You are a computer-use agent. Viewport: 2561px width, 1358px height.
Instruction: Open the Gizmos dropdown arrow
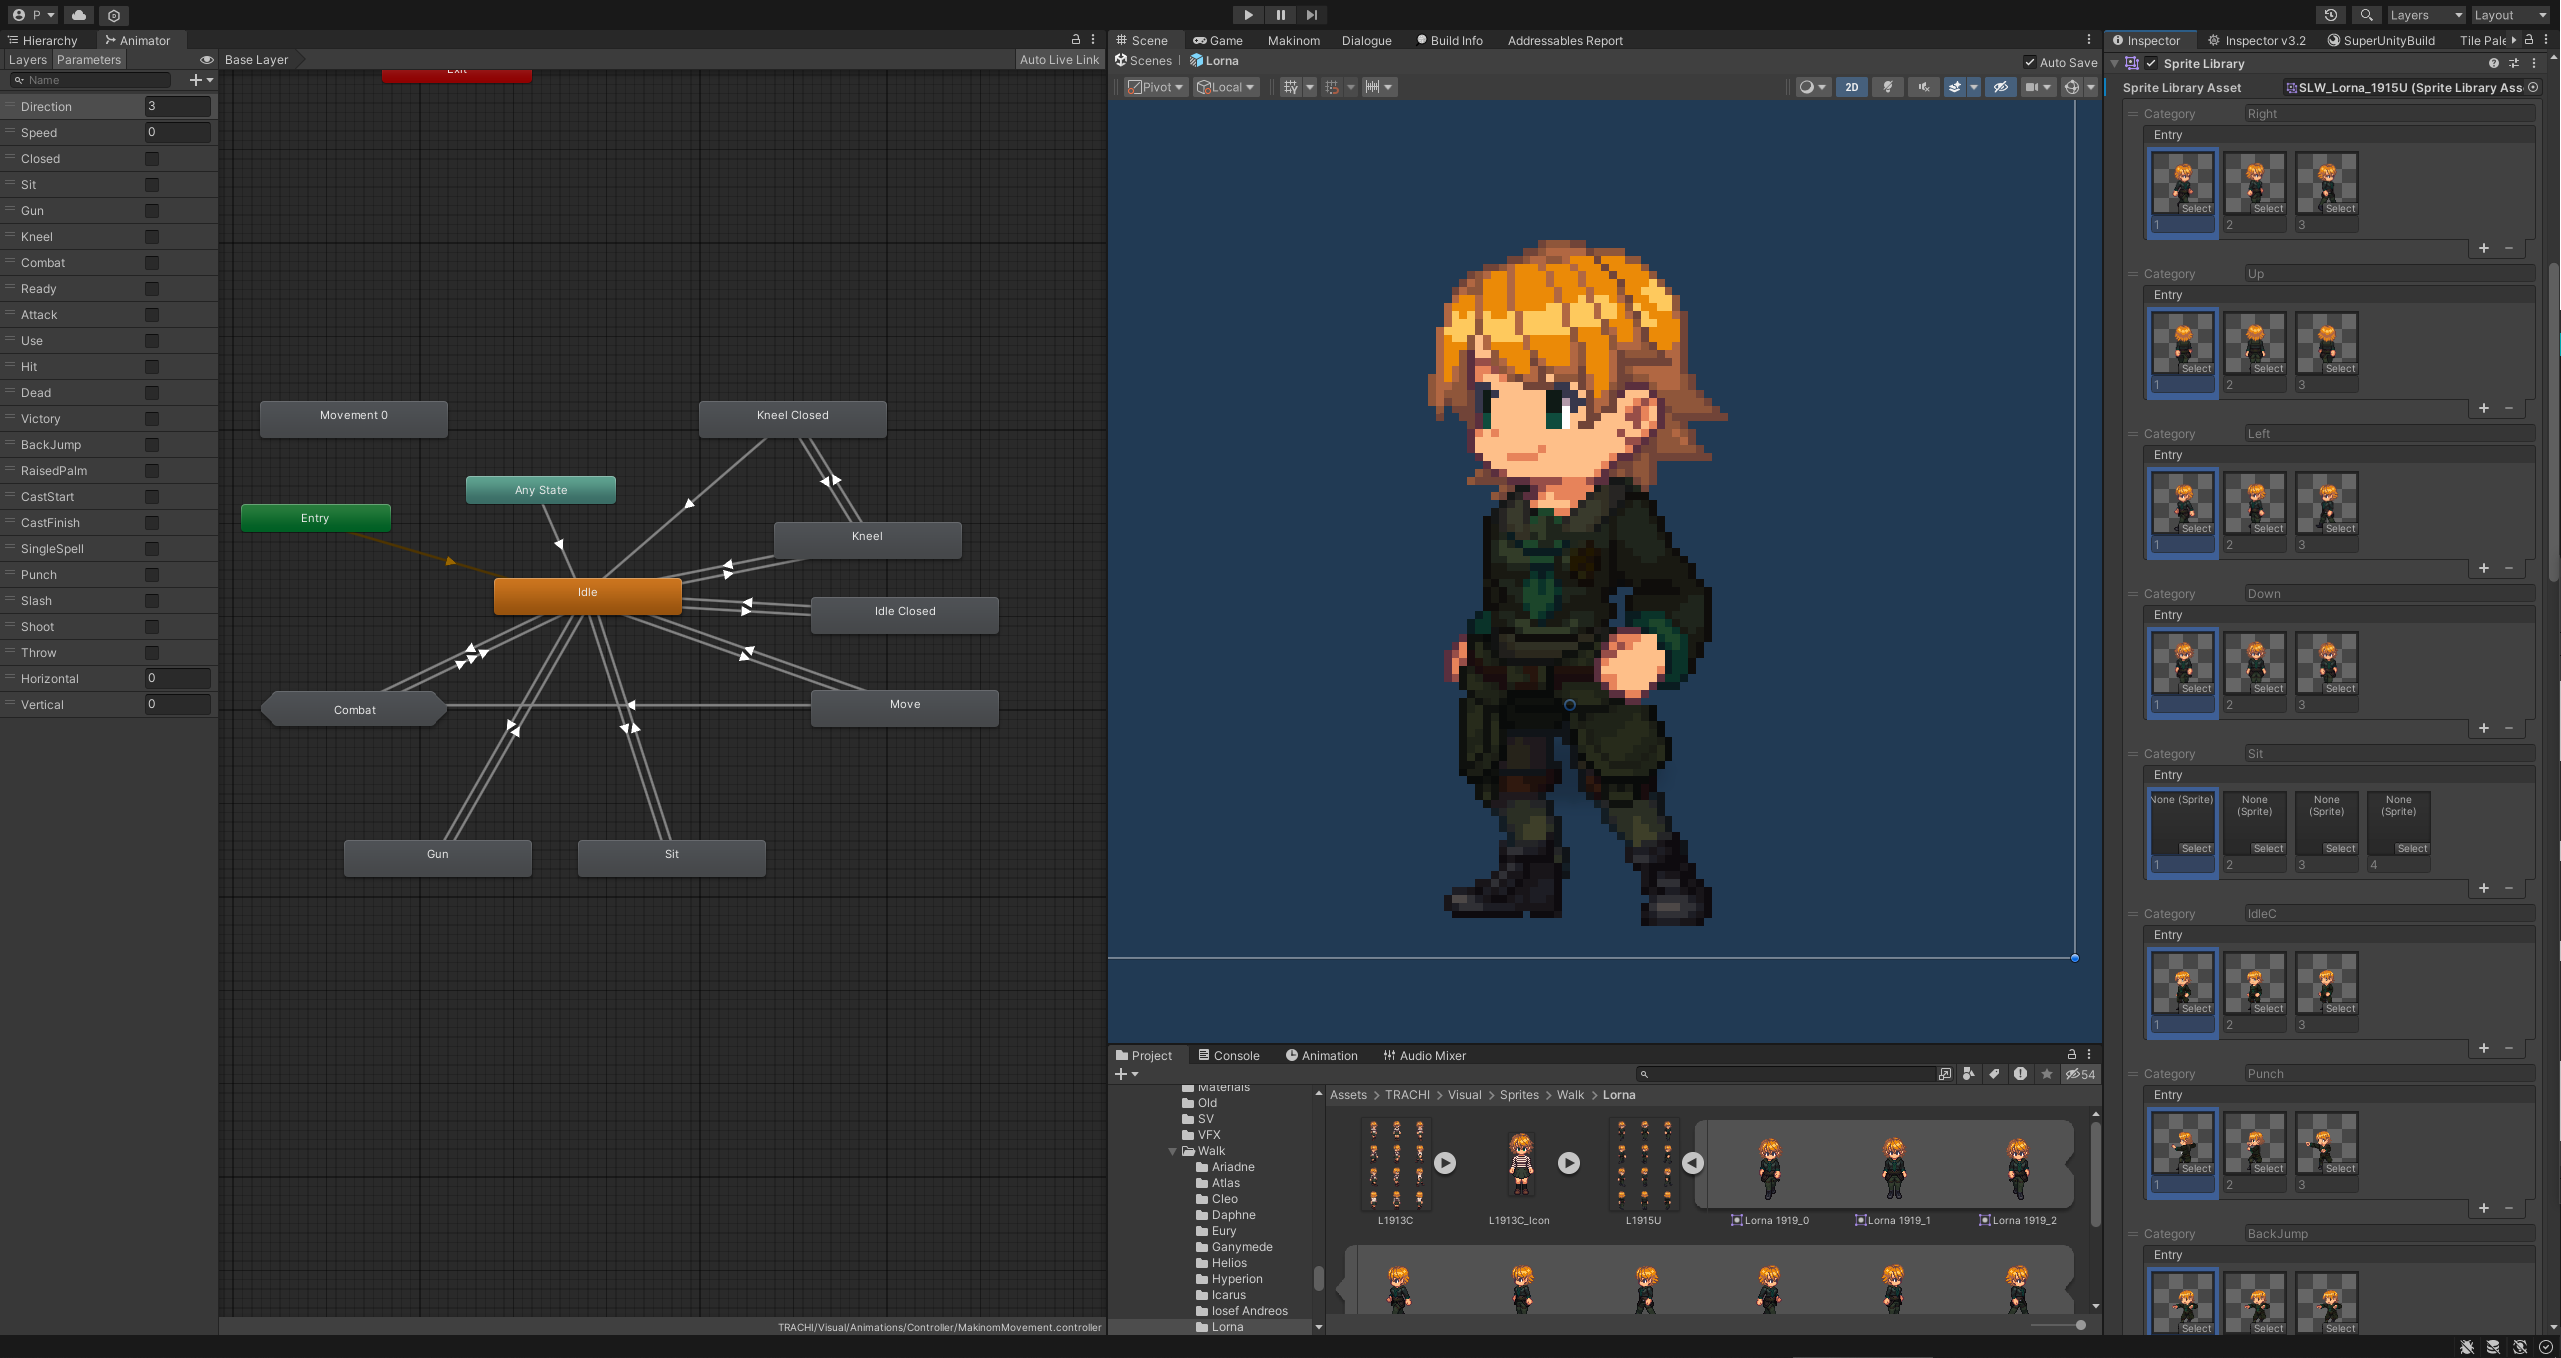click(x=2091, y=87)
